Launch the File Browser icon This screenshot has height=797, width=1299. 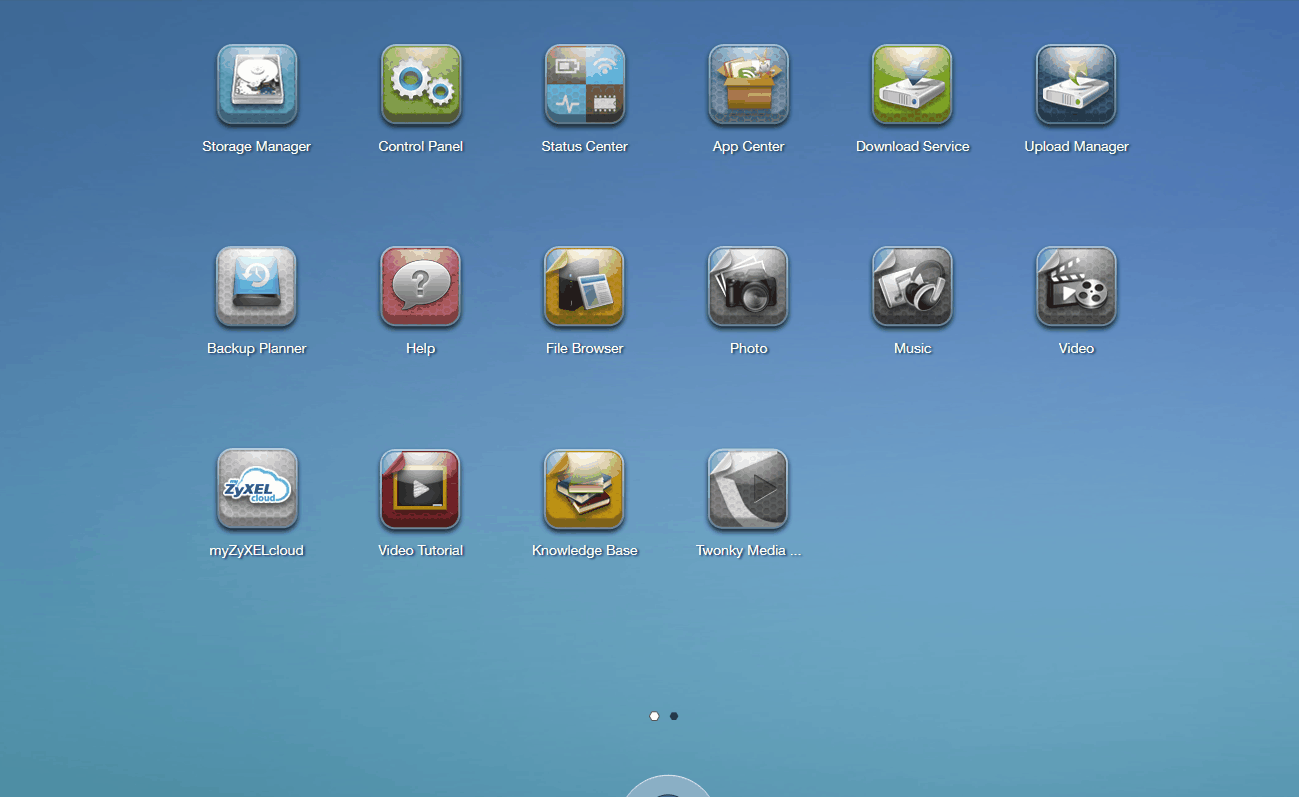coord(584,286)
